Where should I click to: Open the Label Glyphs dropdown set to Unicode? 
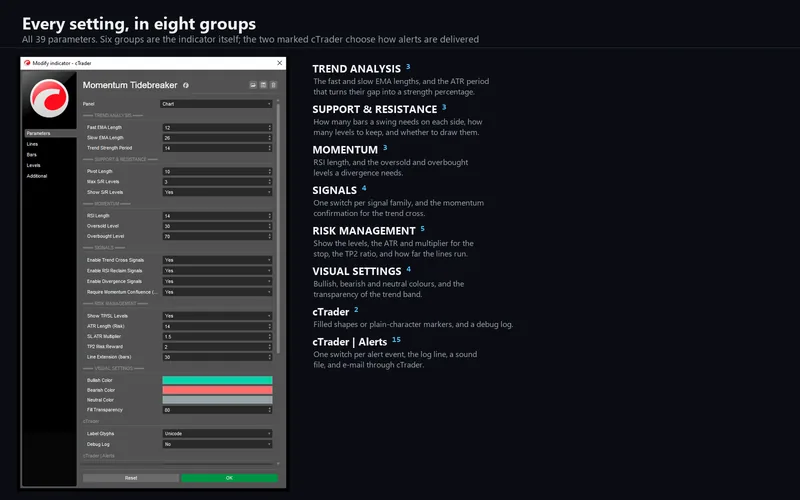[217, 434]
